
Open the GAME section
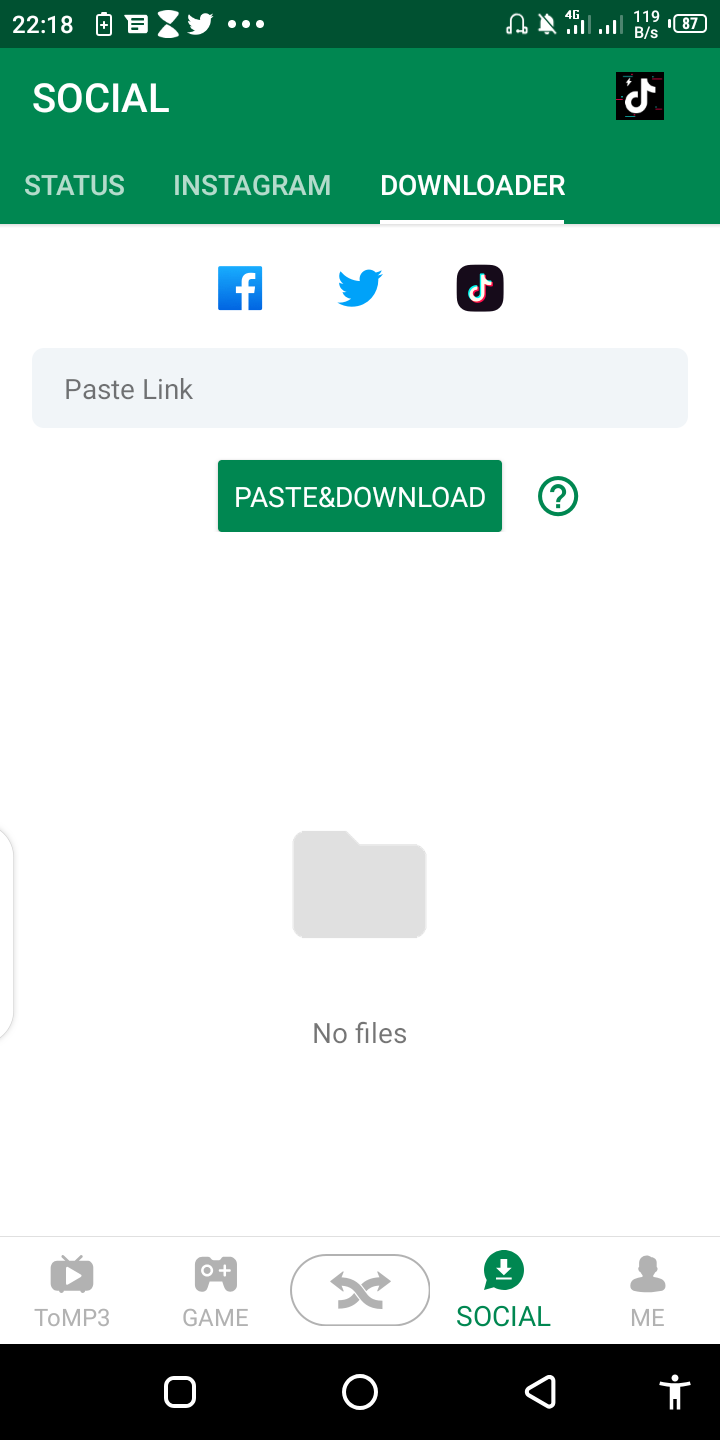point(215,1292)
